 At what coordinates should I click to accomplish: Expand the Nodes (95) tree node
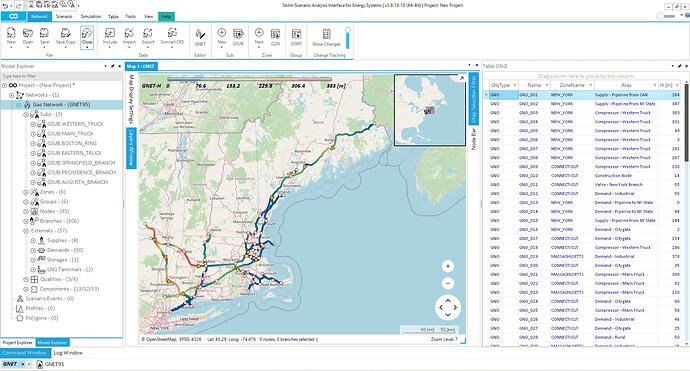(26, 211)
